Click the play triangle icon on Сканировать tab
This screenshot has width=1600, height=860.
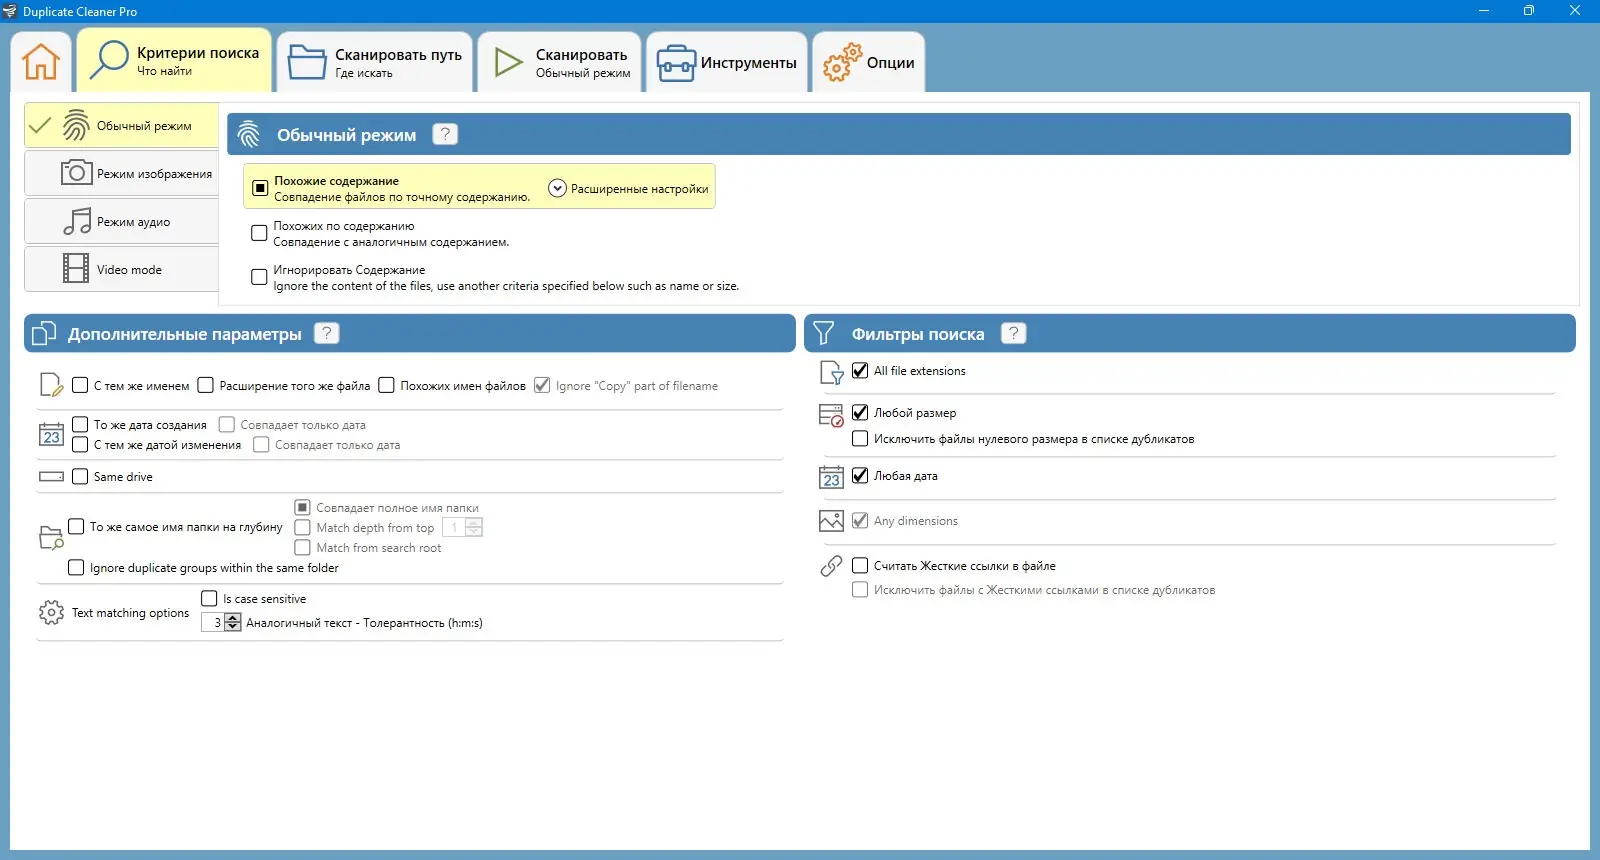coord(508,62)
